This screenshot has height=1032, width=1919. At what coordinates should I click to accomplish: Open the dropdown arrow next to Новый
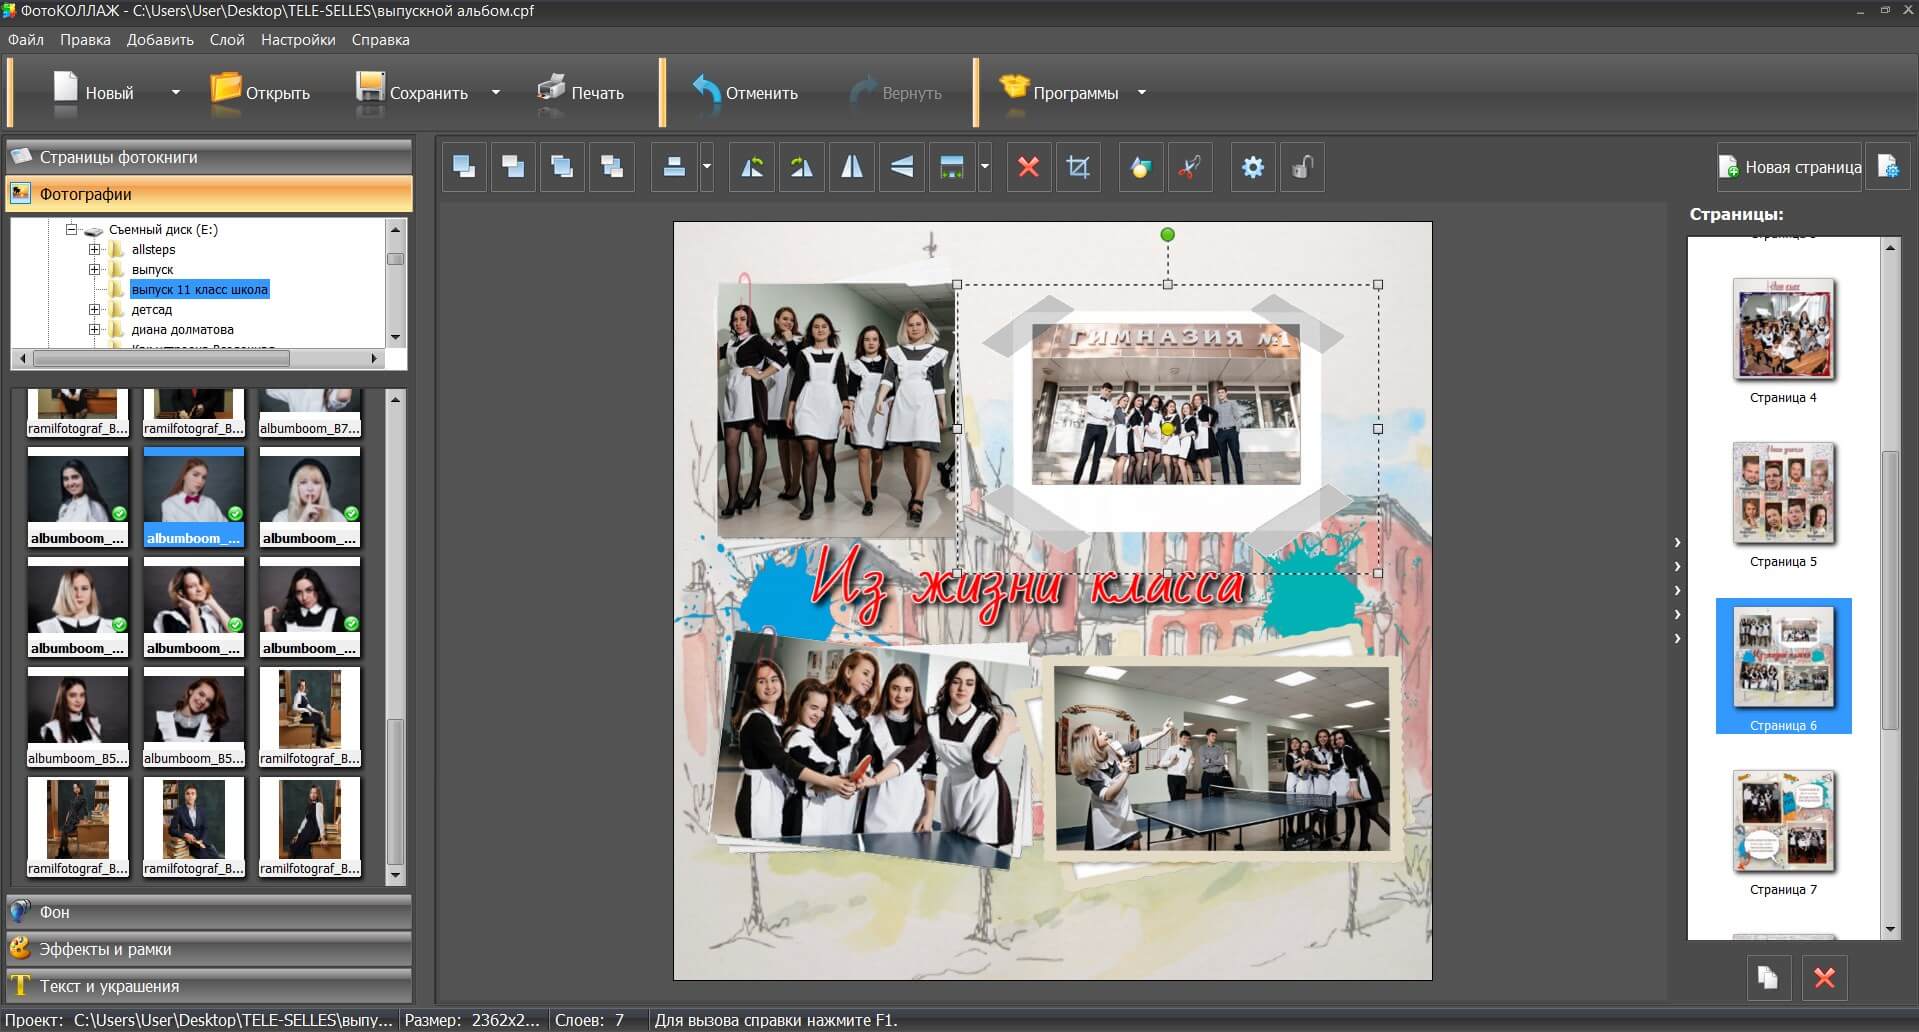tap(176, 93)
